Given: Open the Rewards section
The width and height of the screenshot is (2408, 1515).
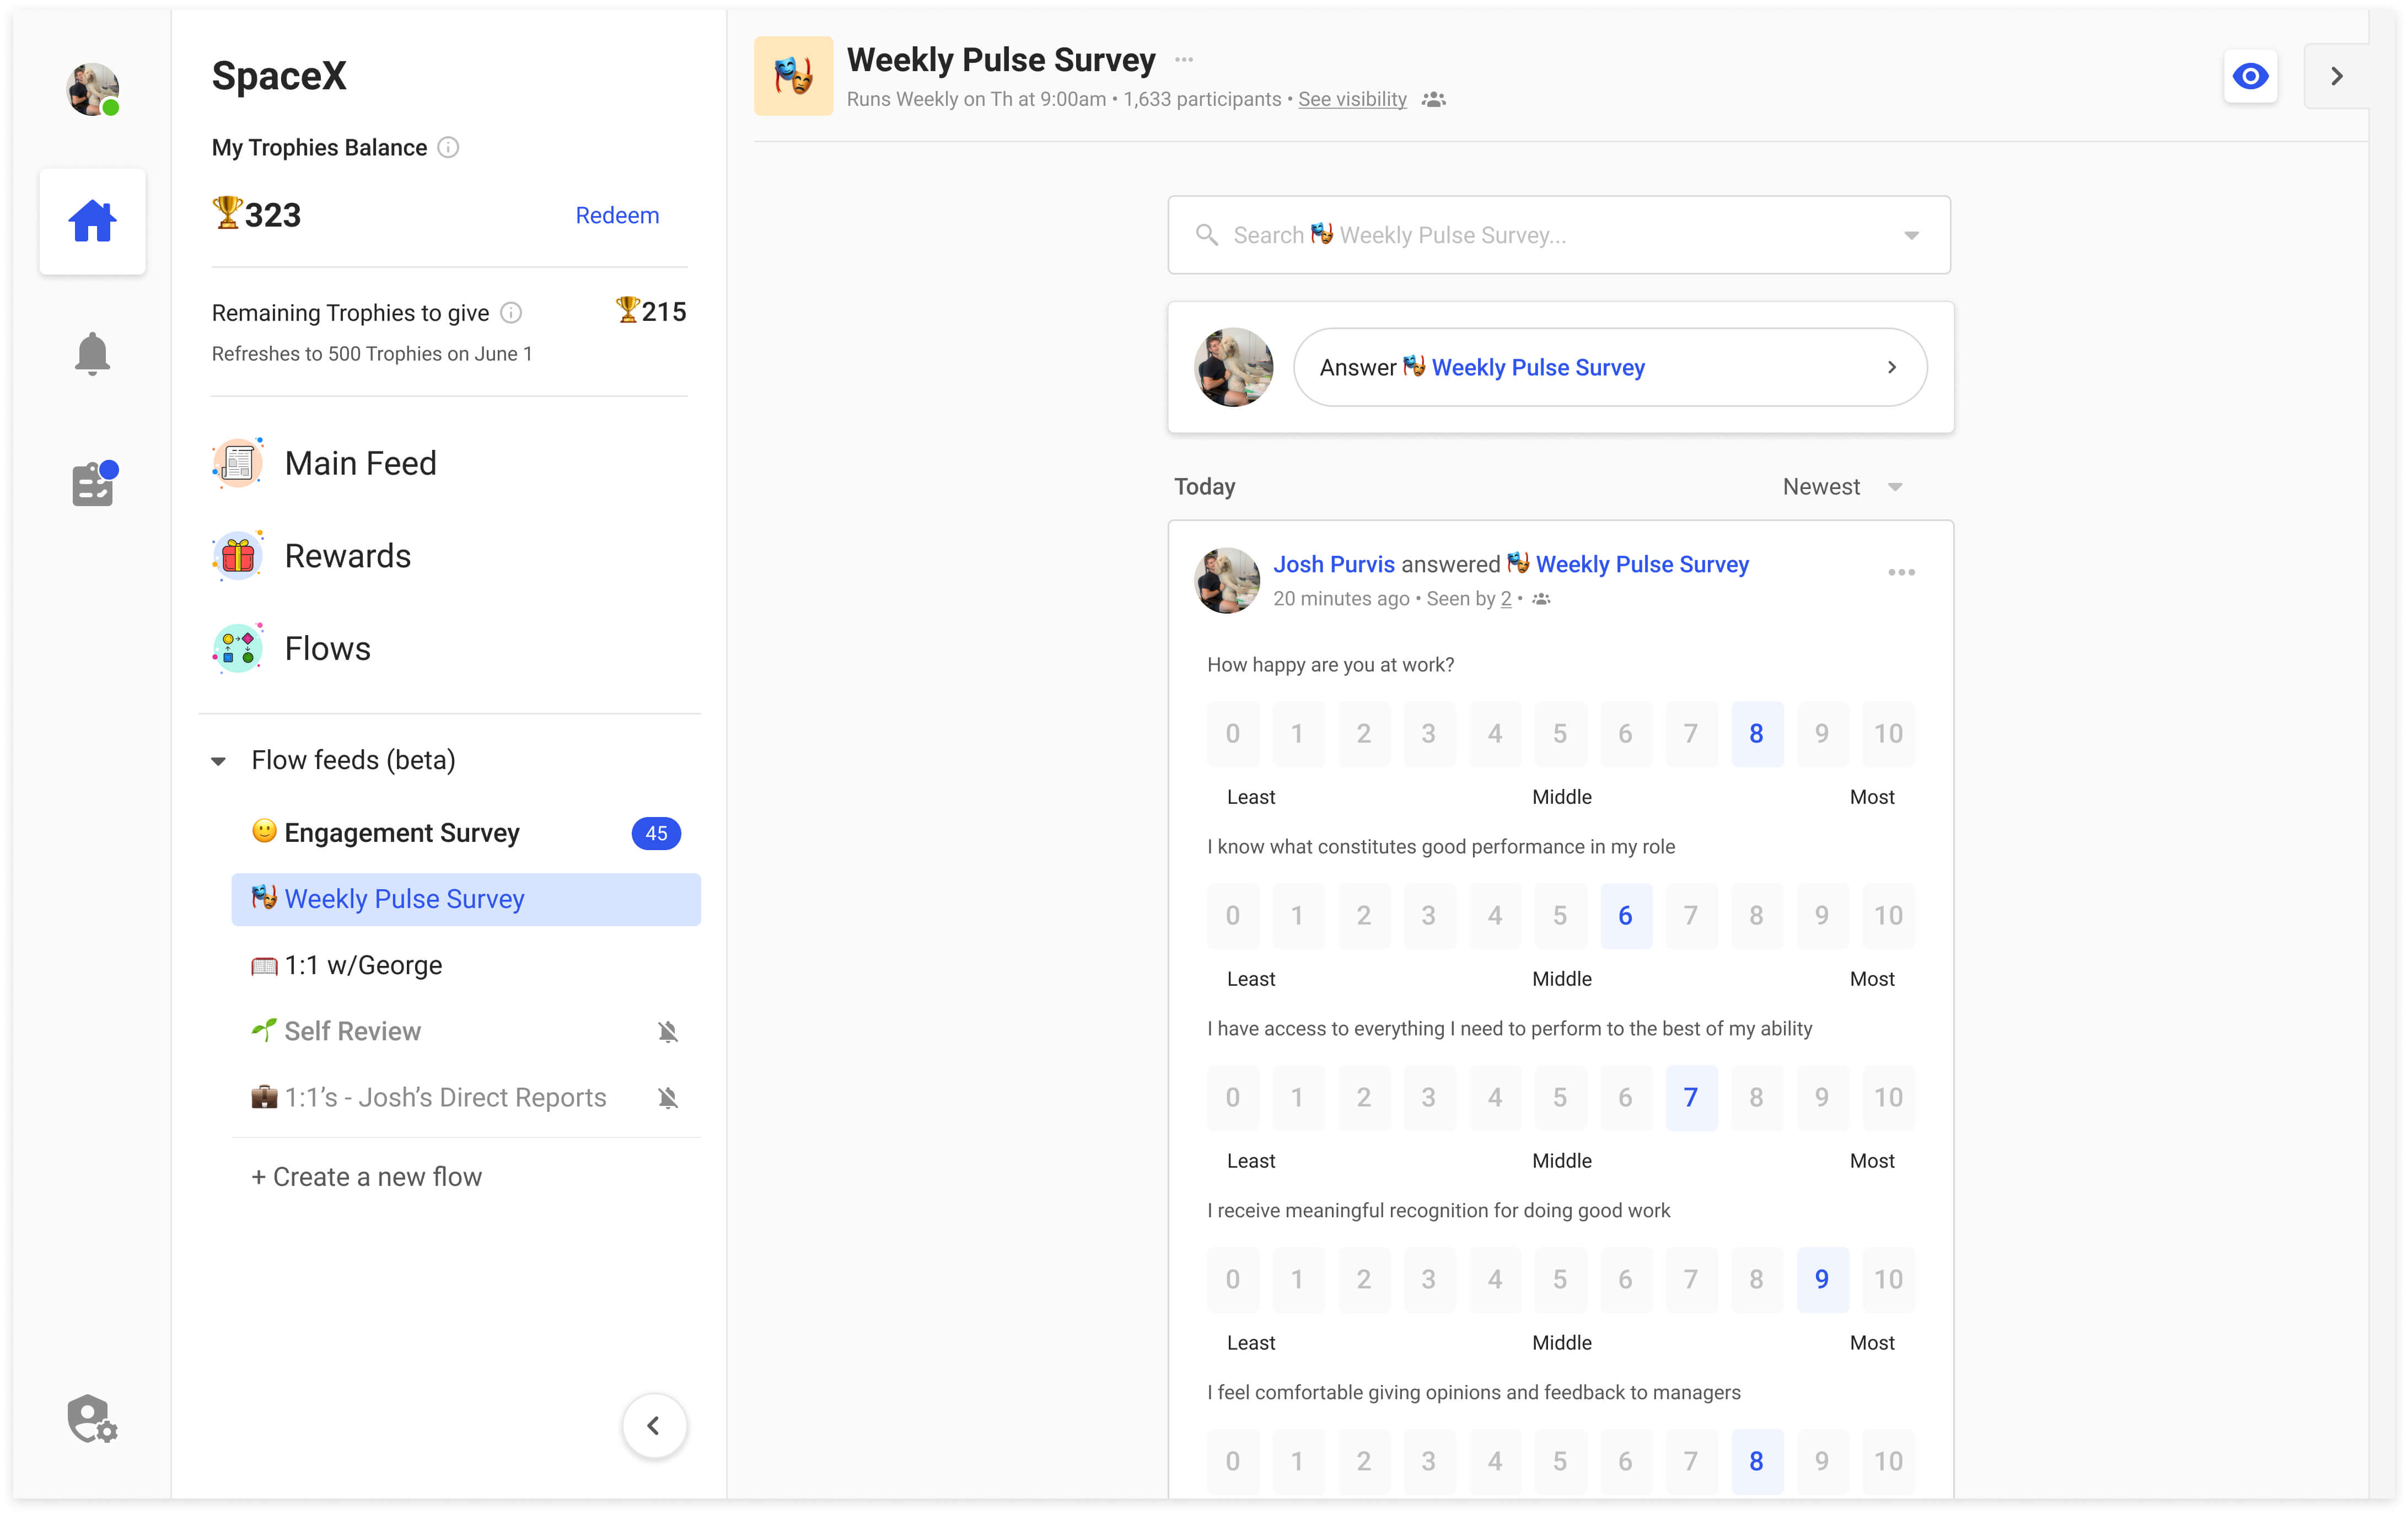Looking at the screenshot, I should (347, 556).
